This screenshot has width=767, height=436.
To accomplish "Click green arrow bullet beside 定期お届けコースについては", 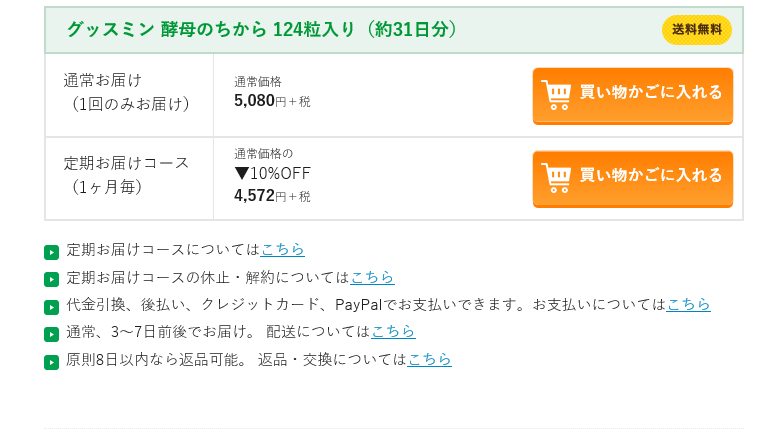I will click(52, 252).
